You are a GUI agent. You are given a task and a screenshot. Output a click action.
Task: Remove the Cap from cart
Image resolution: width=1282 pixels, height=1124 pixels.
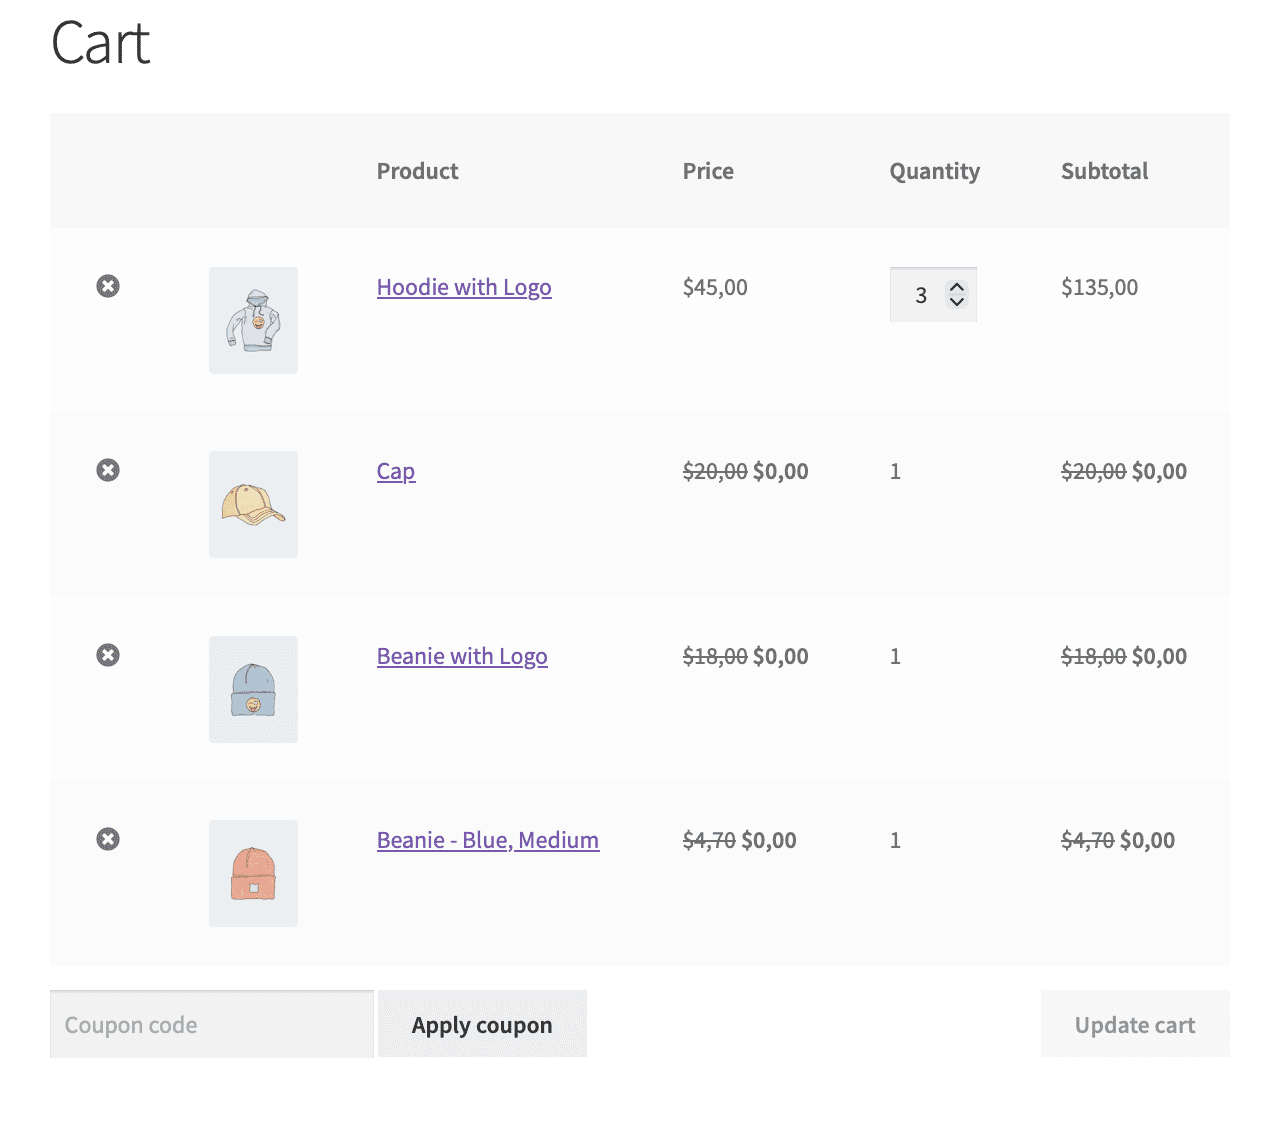pos(108,470)
